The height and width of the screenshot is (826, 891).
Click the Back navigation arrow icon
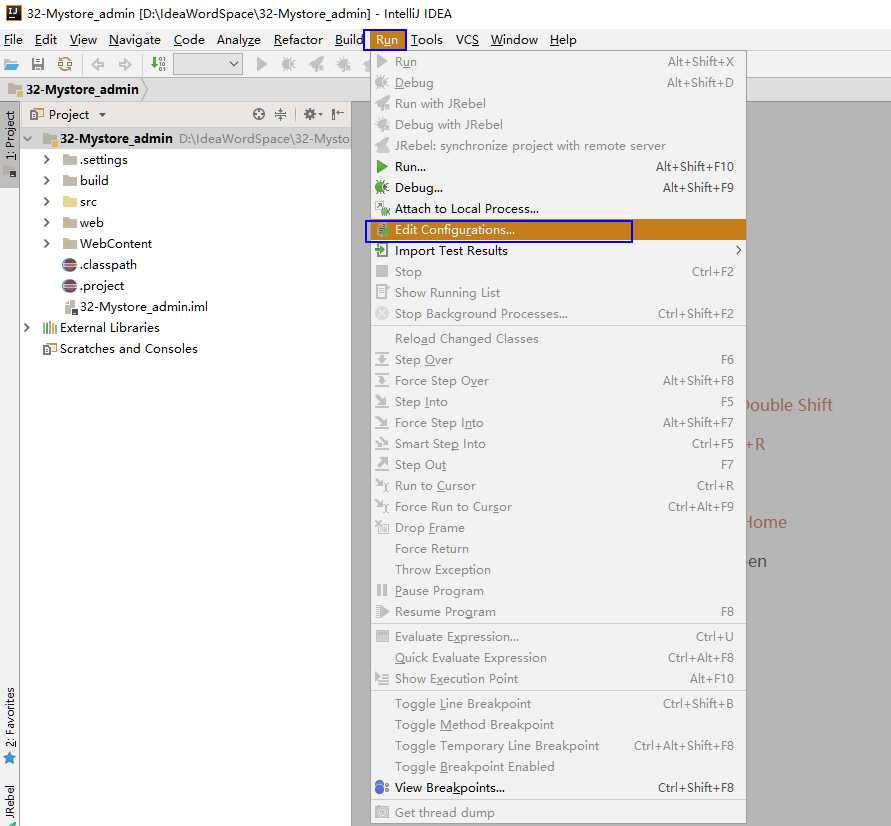point(98,64)
